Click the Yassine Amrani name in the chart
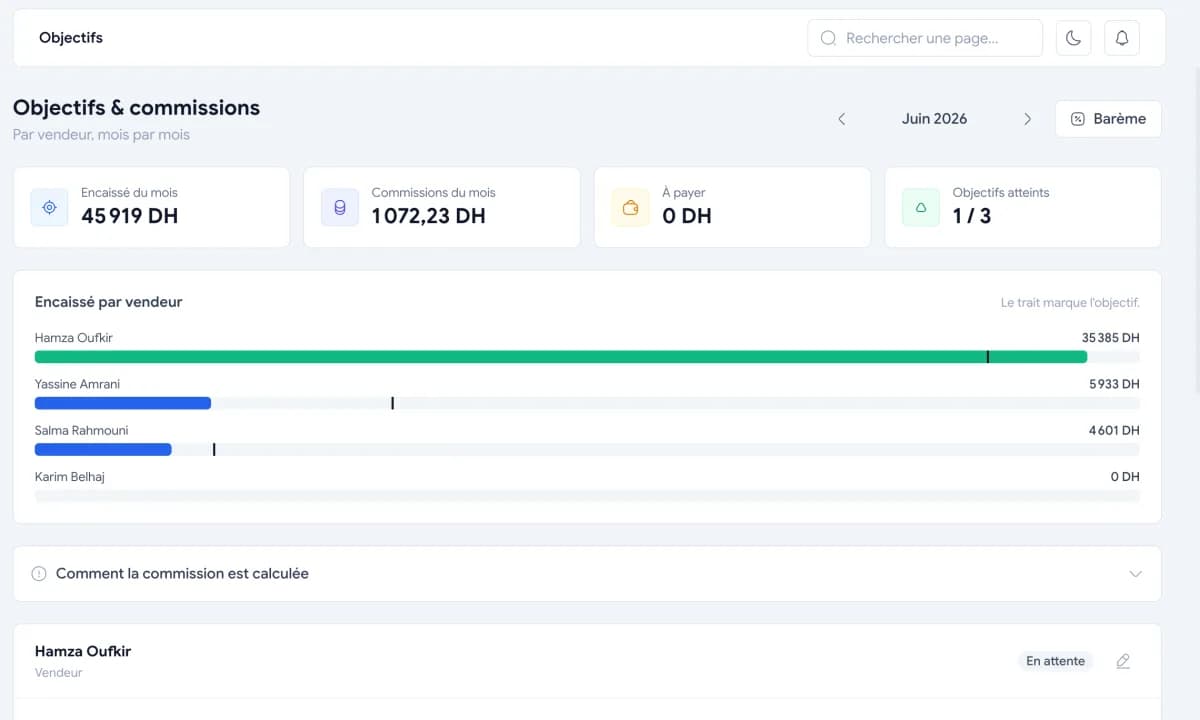Image resolution: width=1200 pixels, height=720 pixels. 77,384
